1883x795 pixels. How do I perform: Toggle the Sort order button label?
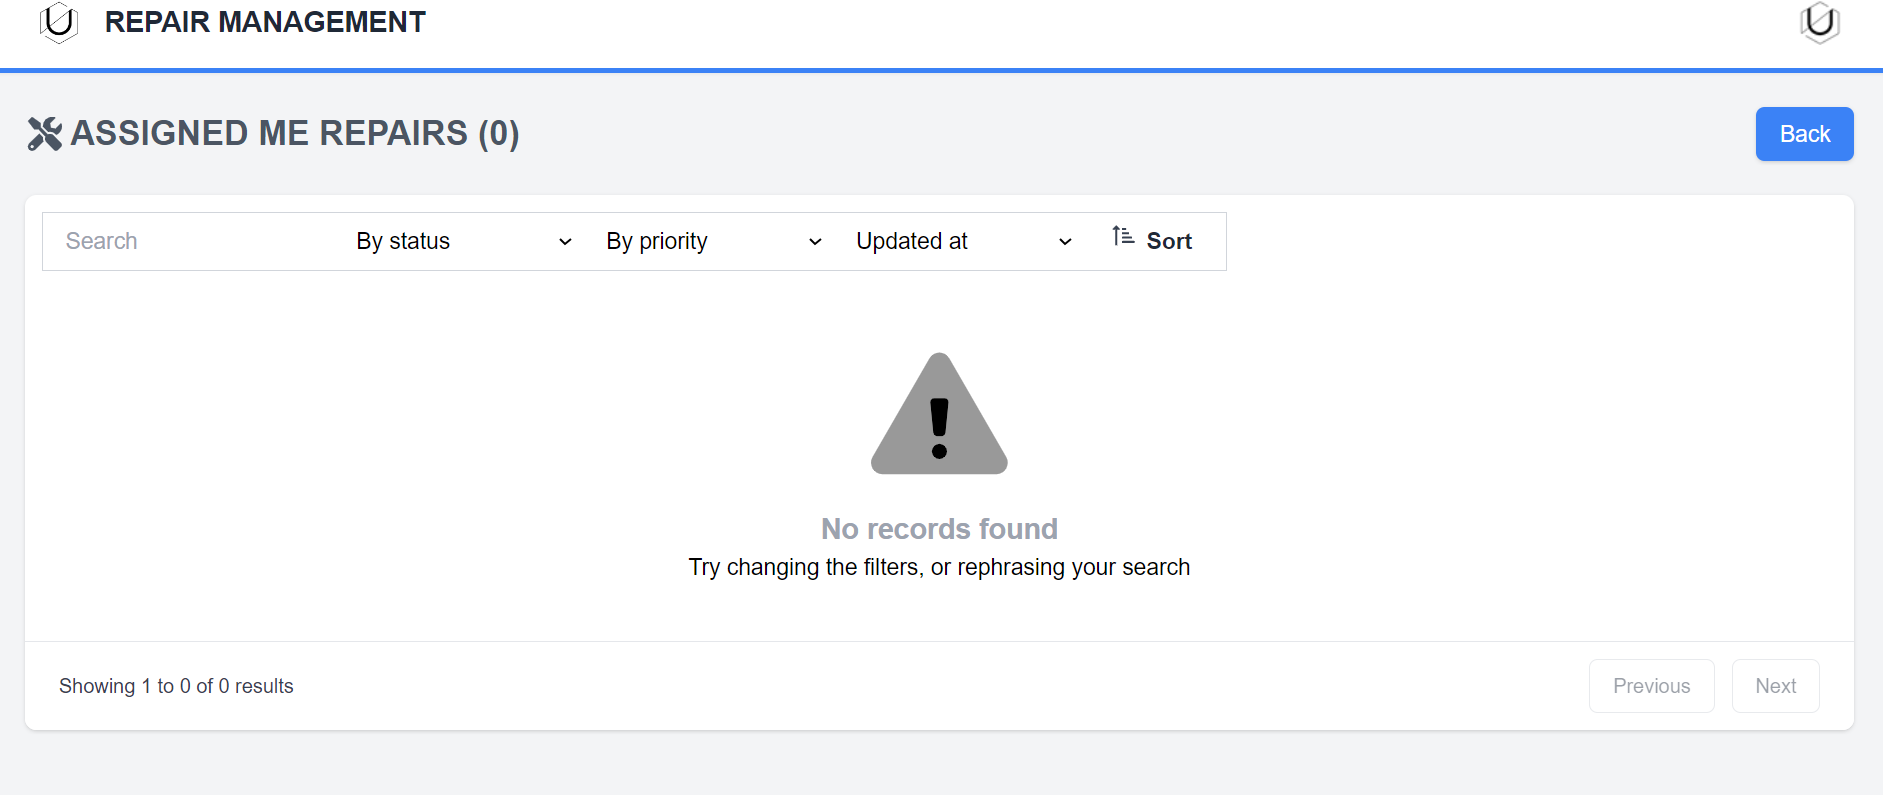pos(1169,242)
